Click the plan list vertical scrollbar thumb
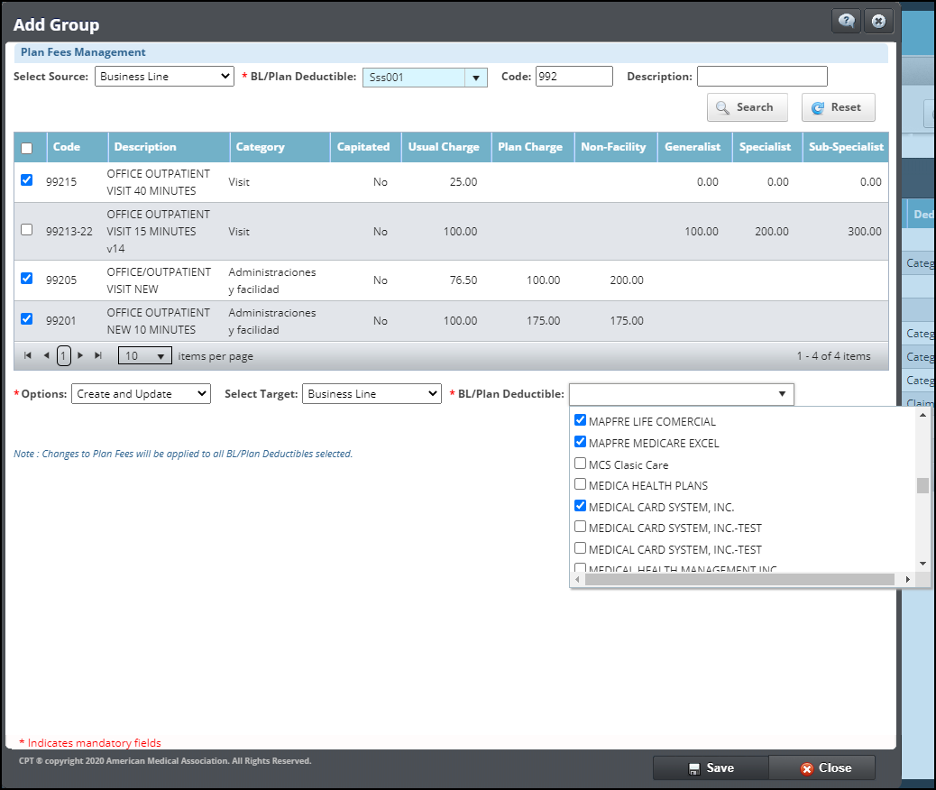This screenshot has height=790, width=936. coord(922,486)
